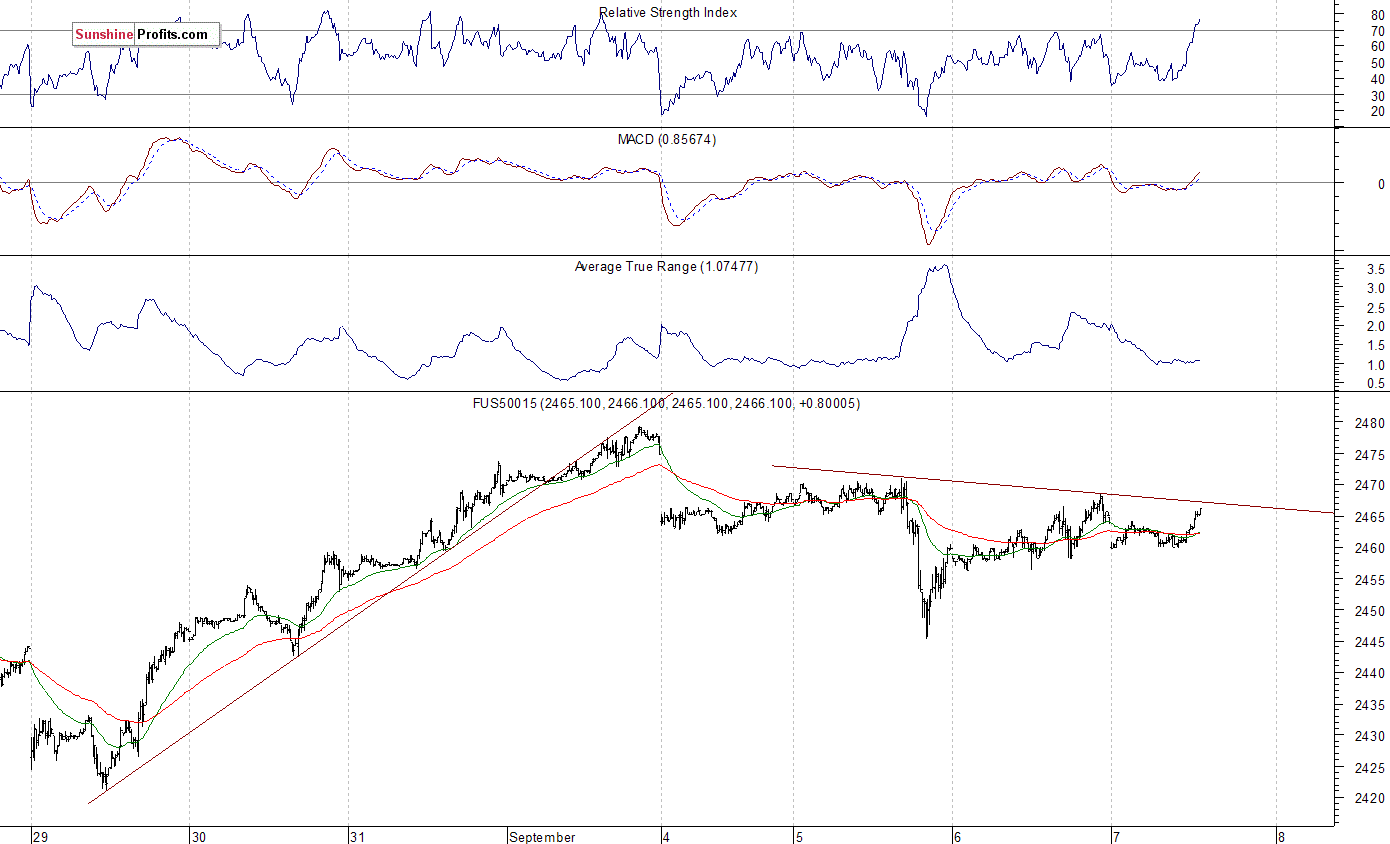Click the 5 date label on axis

798,837
